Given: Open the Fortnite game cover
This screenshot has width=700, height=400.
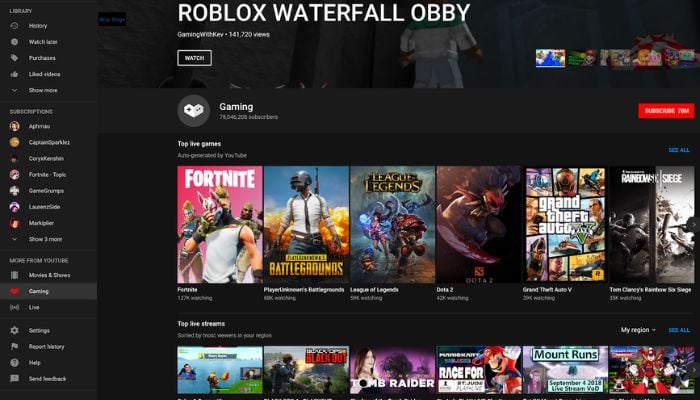Looking at the screenshot, I should point(220,225).
